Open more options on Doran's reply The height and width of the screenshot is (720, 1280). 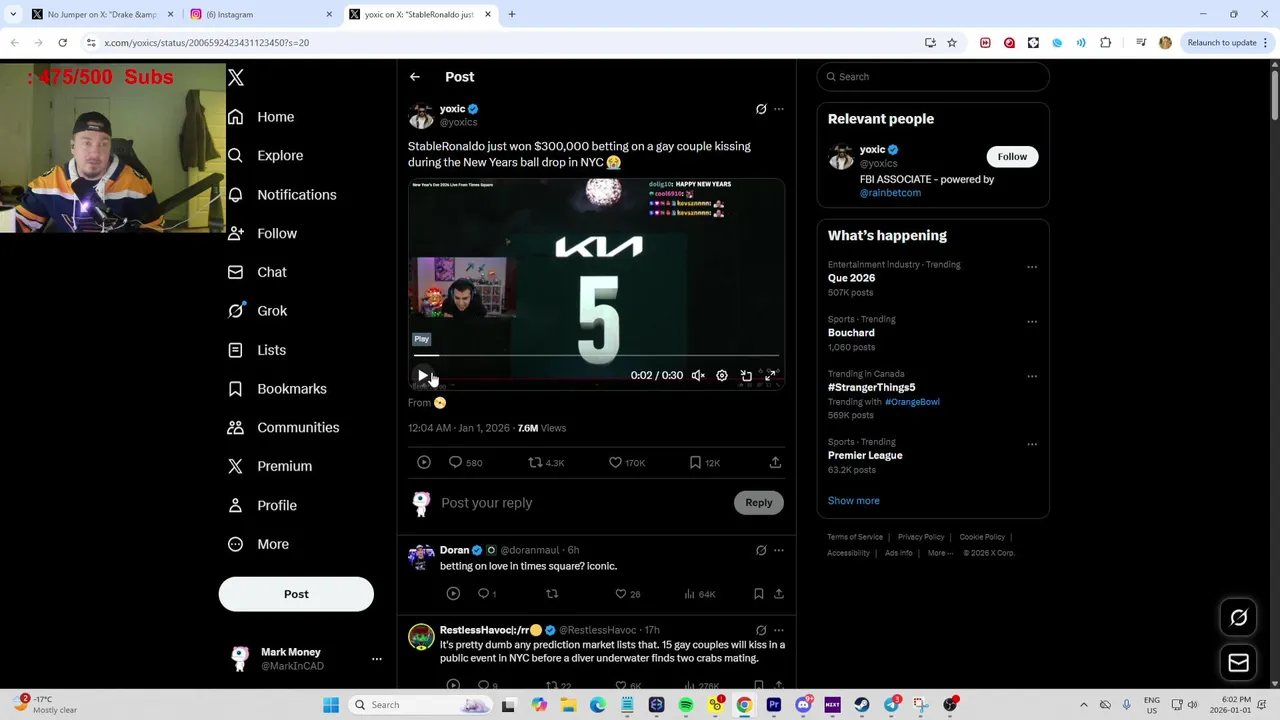(779, 550)
